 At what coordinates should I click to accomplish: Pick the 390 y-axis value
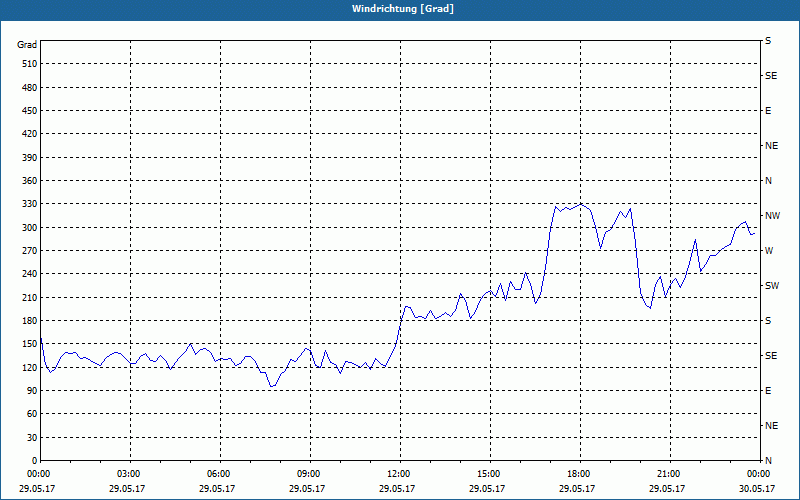pos(30,158)
